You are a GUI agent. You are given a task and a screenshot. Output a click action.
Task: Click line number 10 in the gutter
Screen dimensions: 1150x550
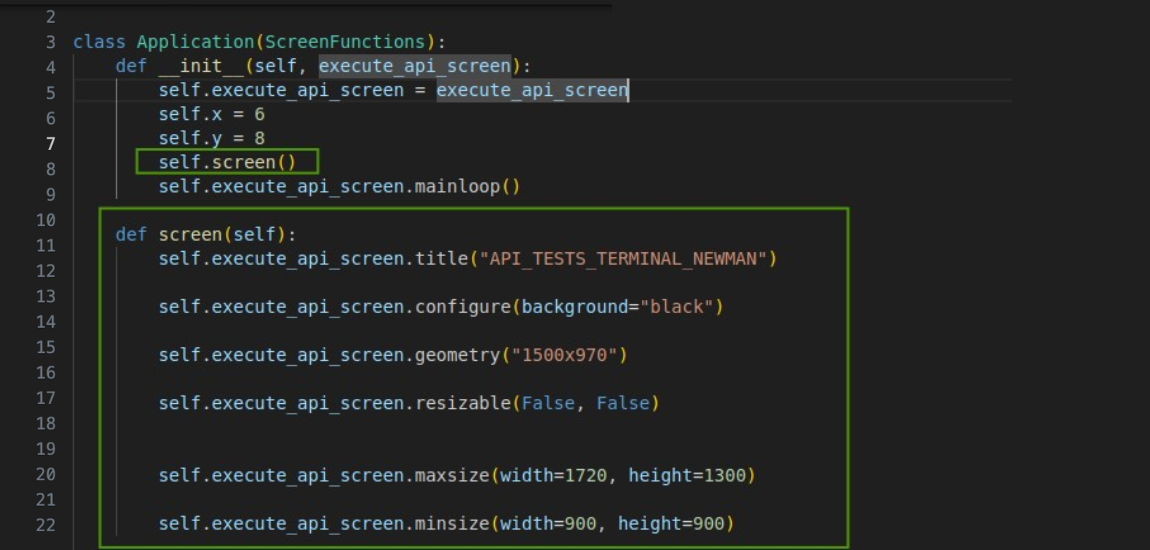point(45,220)
